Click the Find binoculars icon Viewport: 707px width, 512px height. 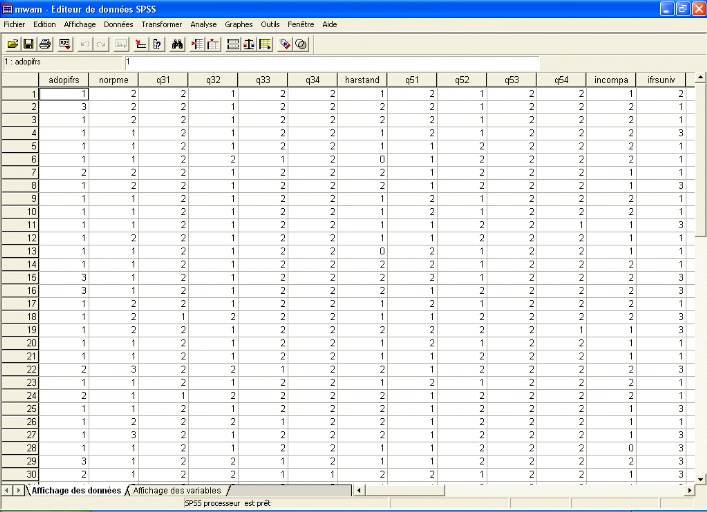point(177,44)
